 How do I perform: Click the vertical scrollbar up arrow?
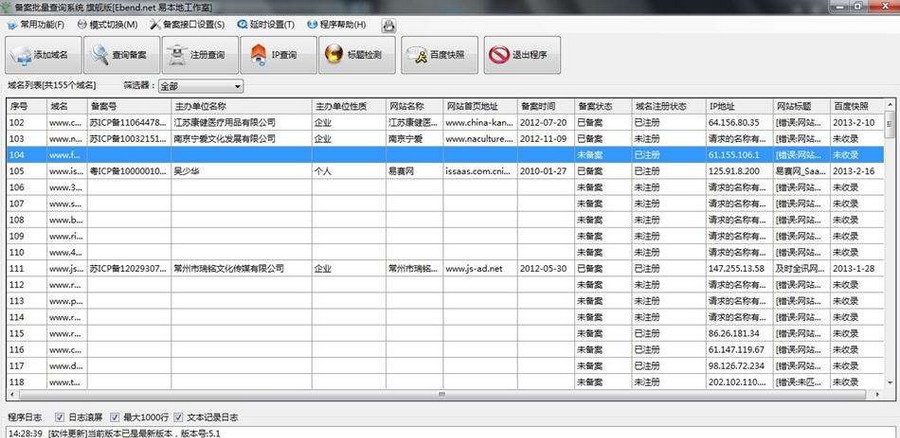click(890, 105)
